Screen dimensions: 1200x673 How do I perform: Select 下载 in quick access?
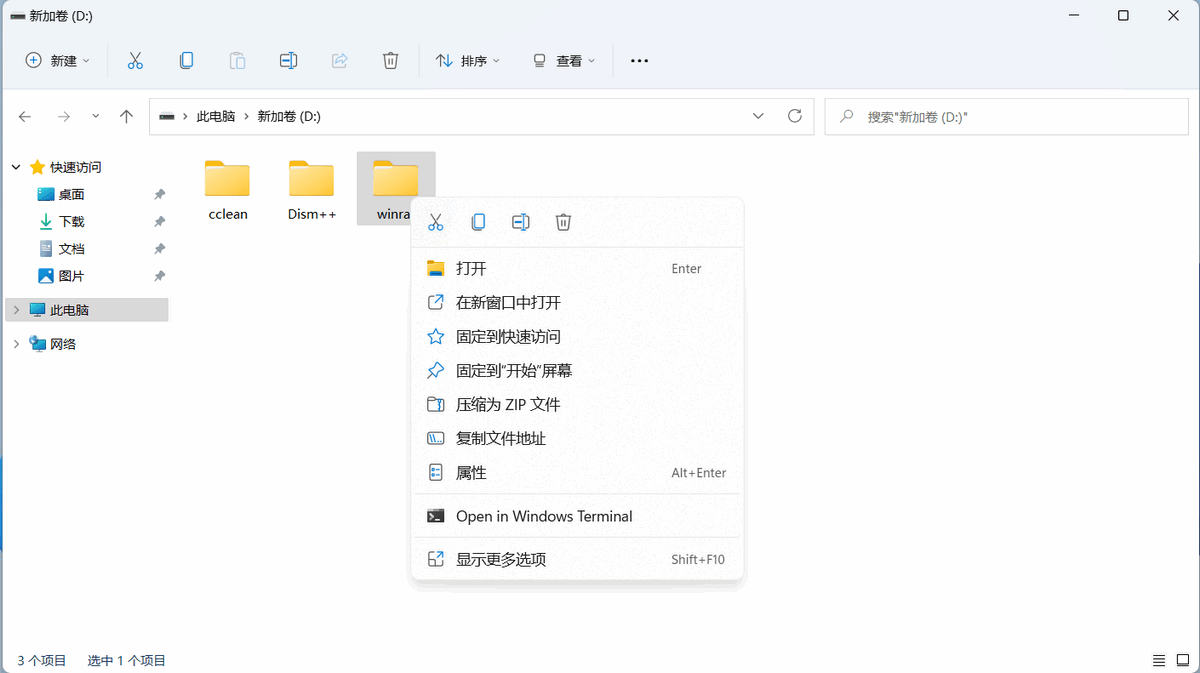71,222
